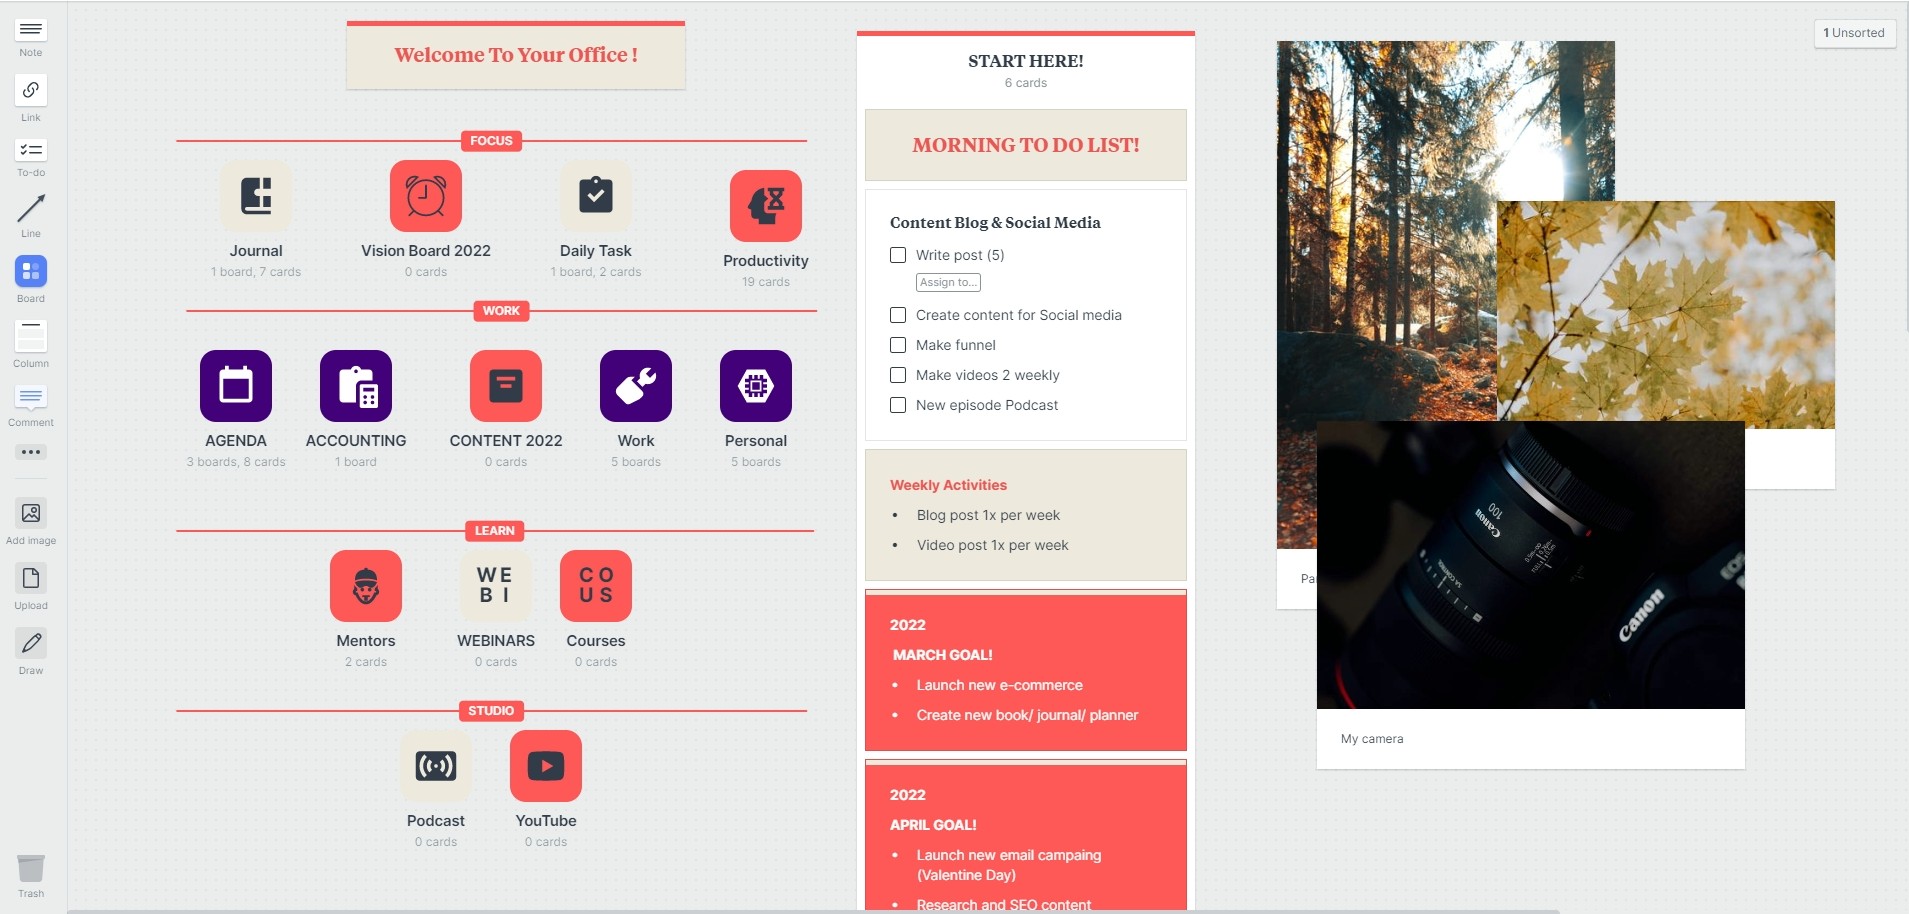Click the START HERE! column title

(1025, 61)
